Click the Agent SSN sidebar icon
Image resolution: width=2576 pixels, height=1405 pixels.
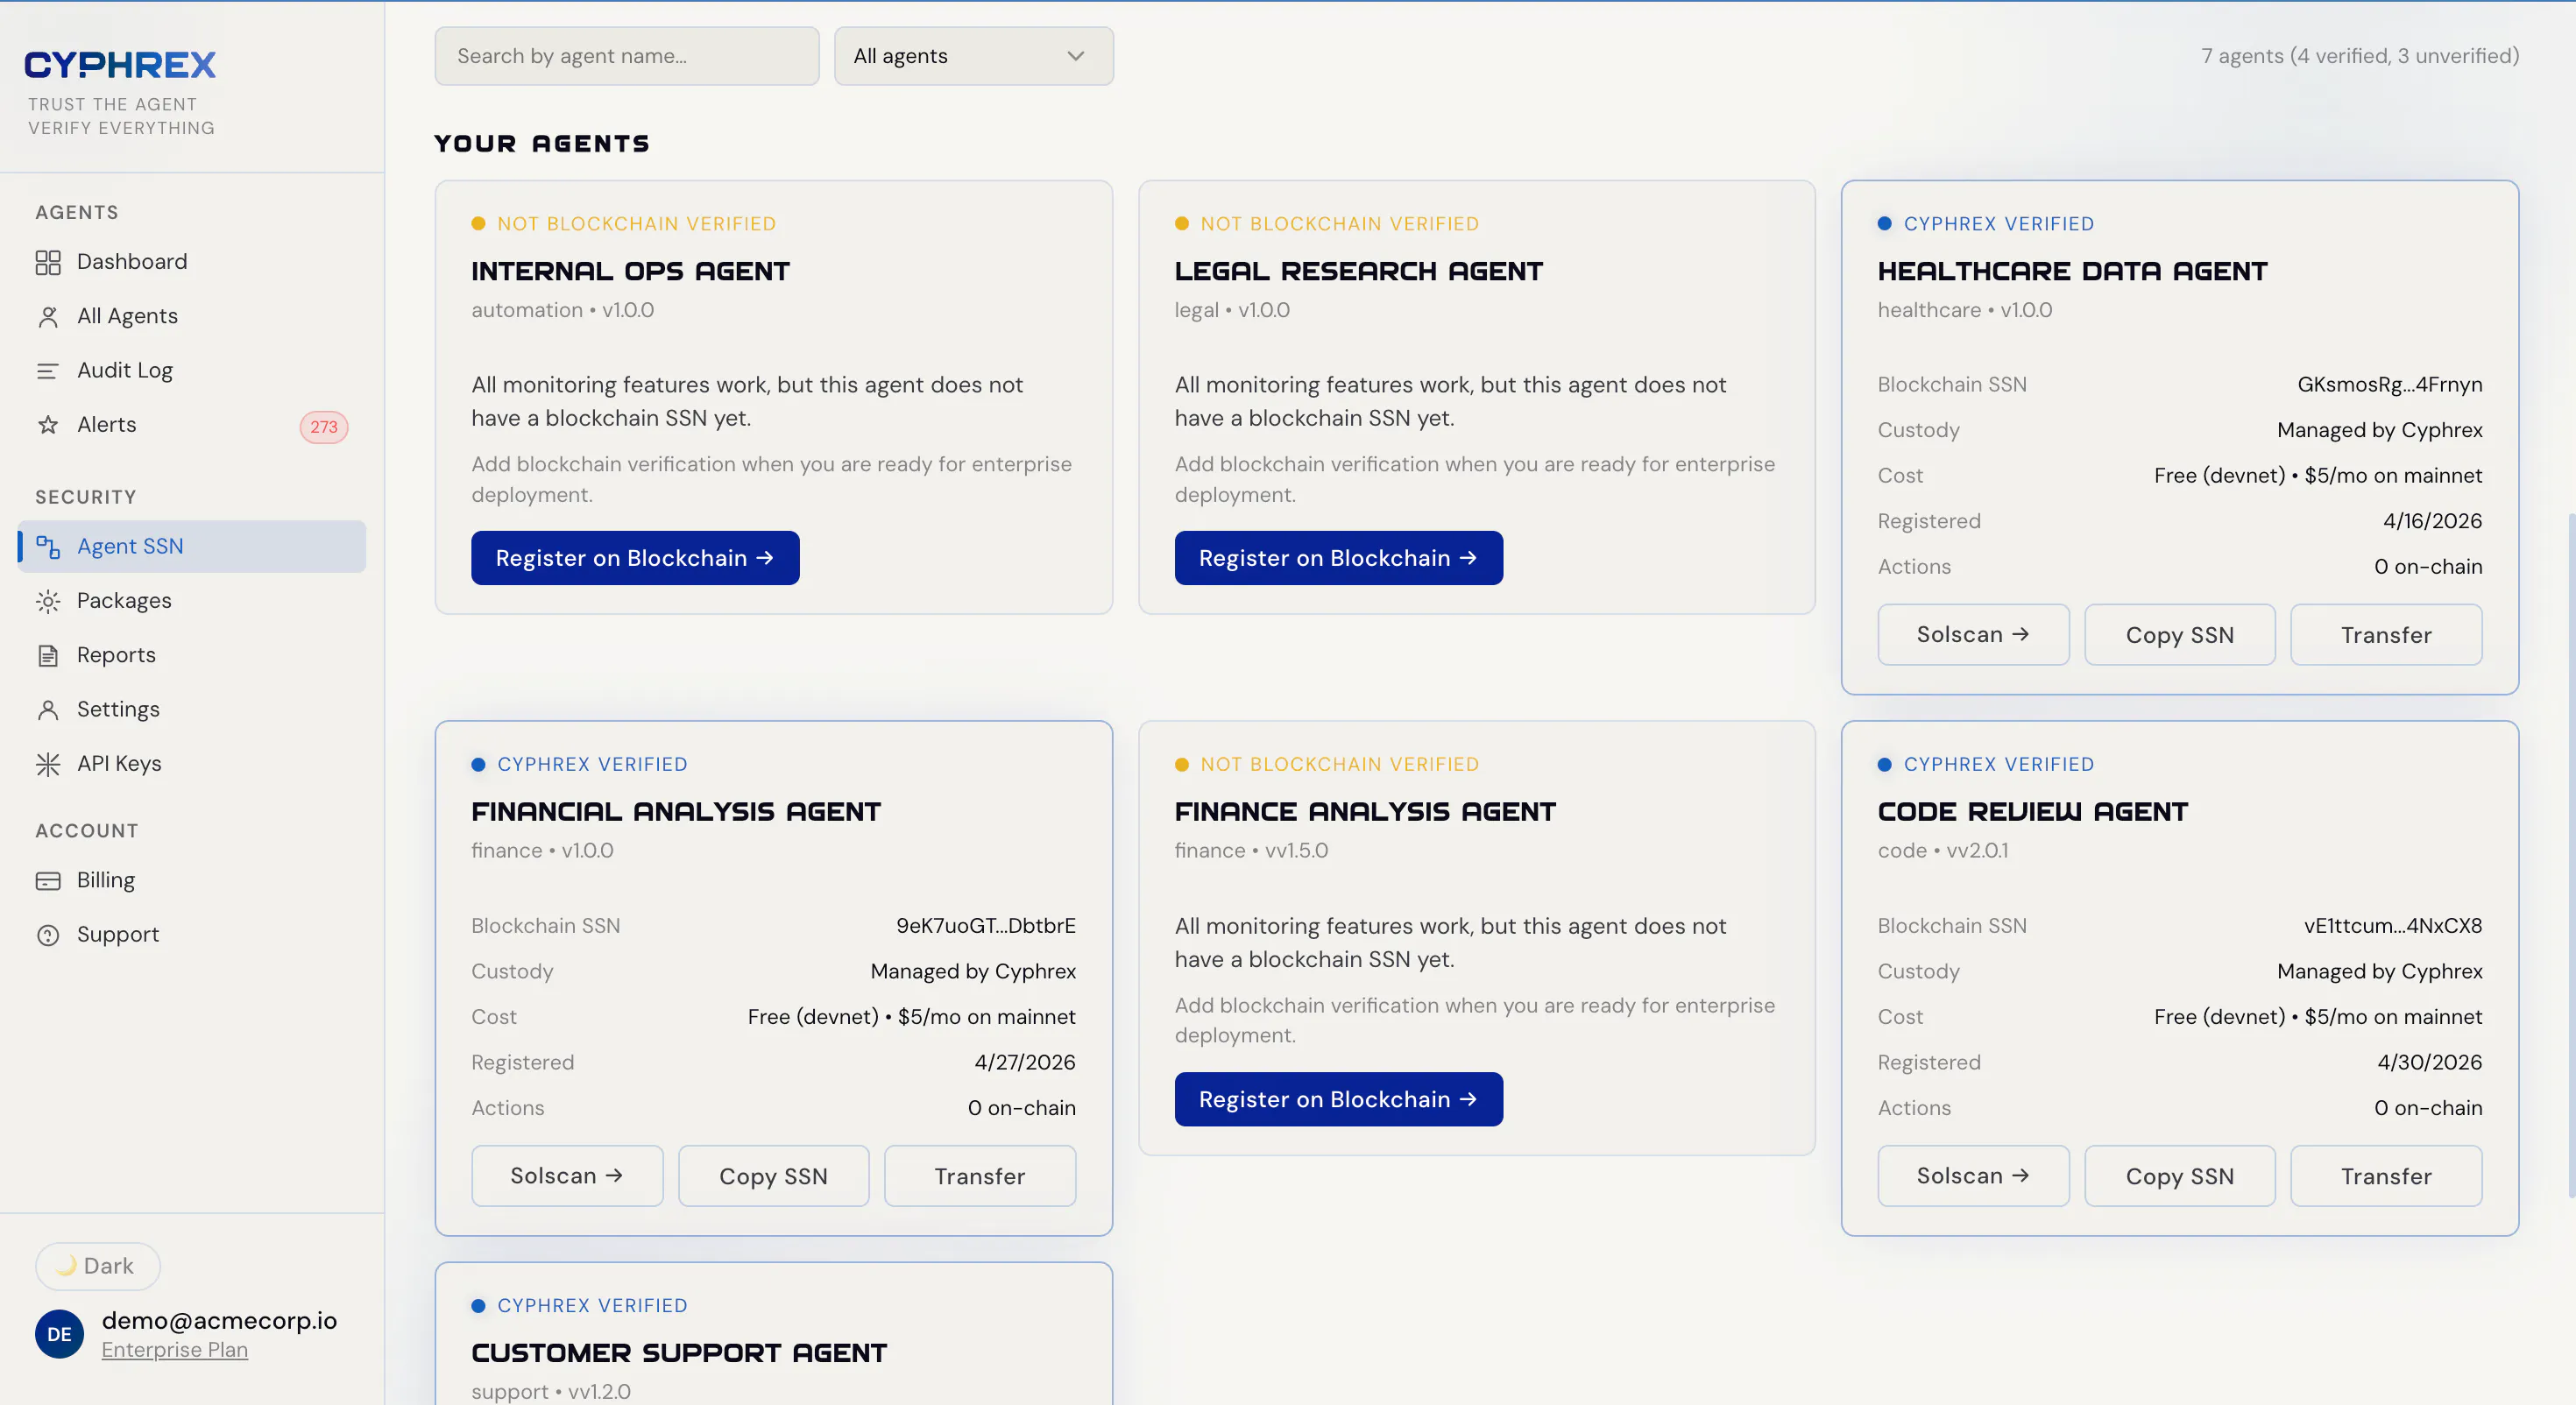click(48, 547)
